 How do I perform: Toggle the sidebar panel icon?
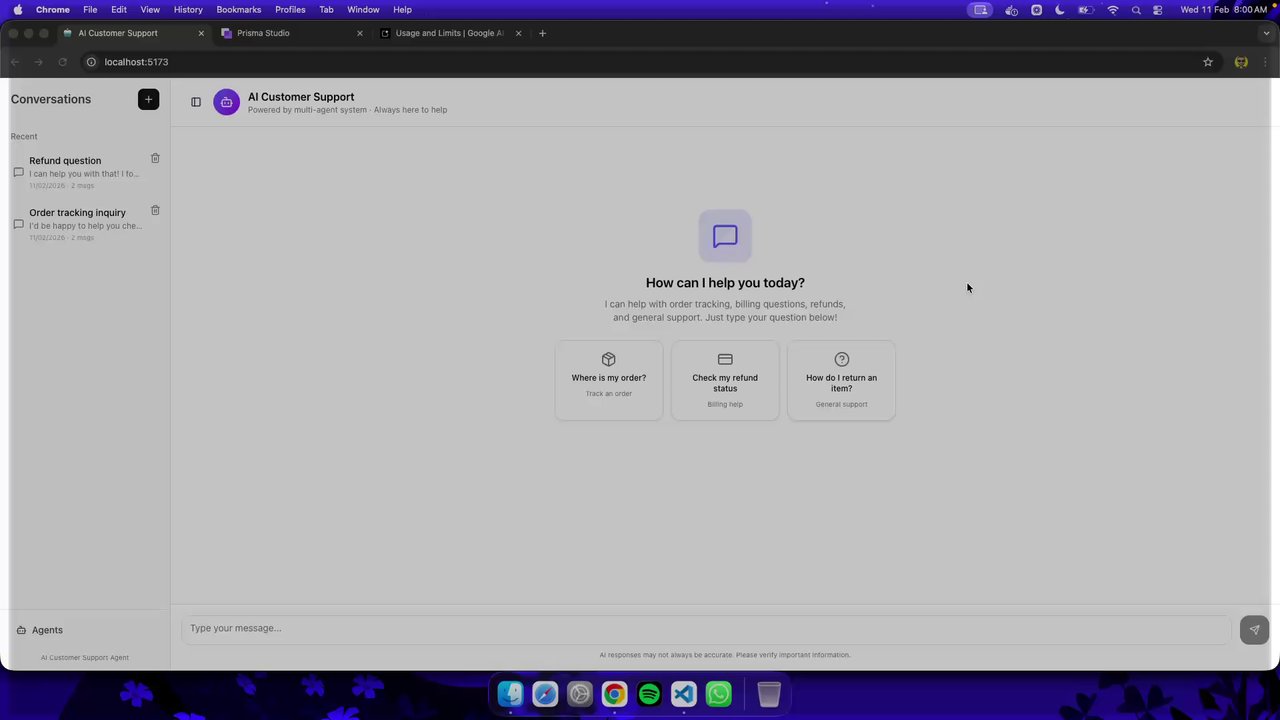196,102
